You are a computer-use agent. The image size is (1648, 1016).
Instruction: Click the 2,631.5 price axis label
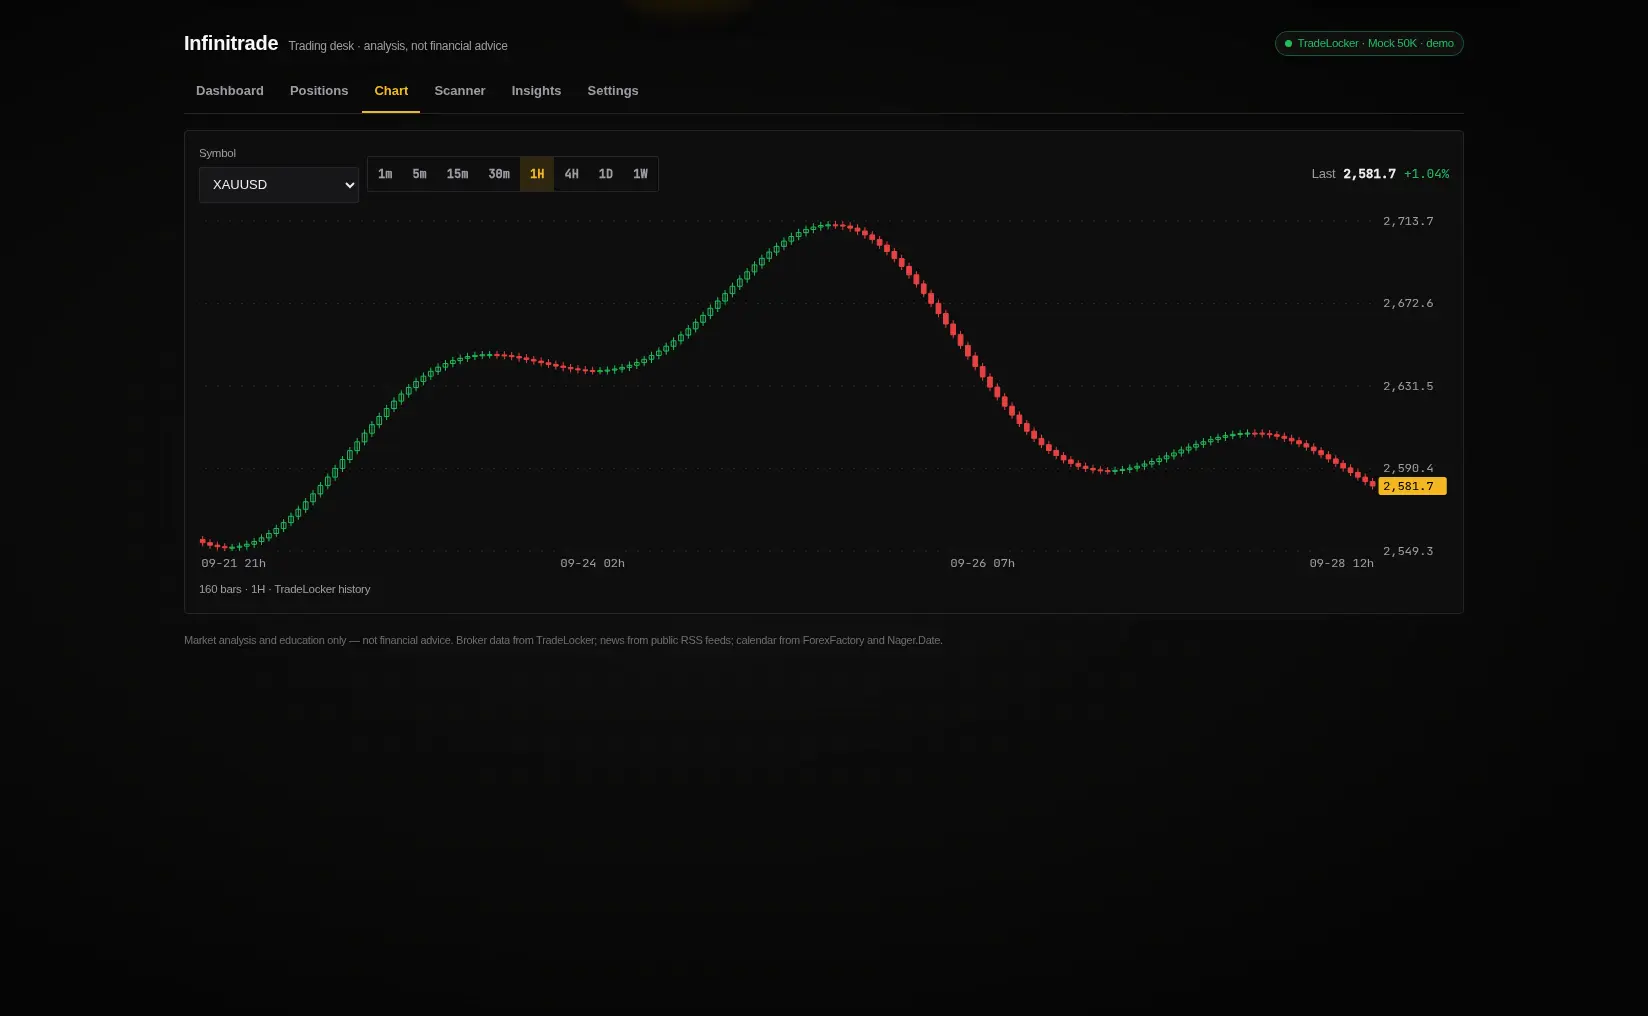[1408, 386]
